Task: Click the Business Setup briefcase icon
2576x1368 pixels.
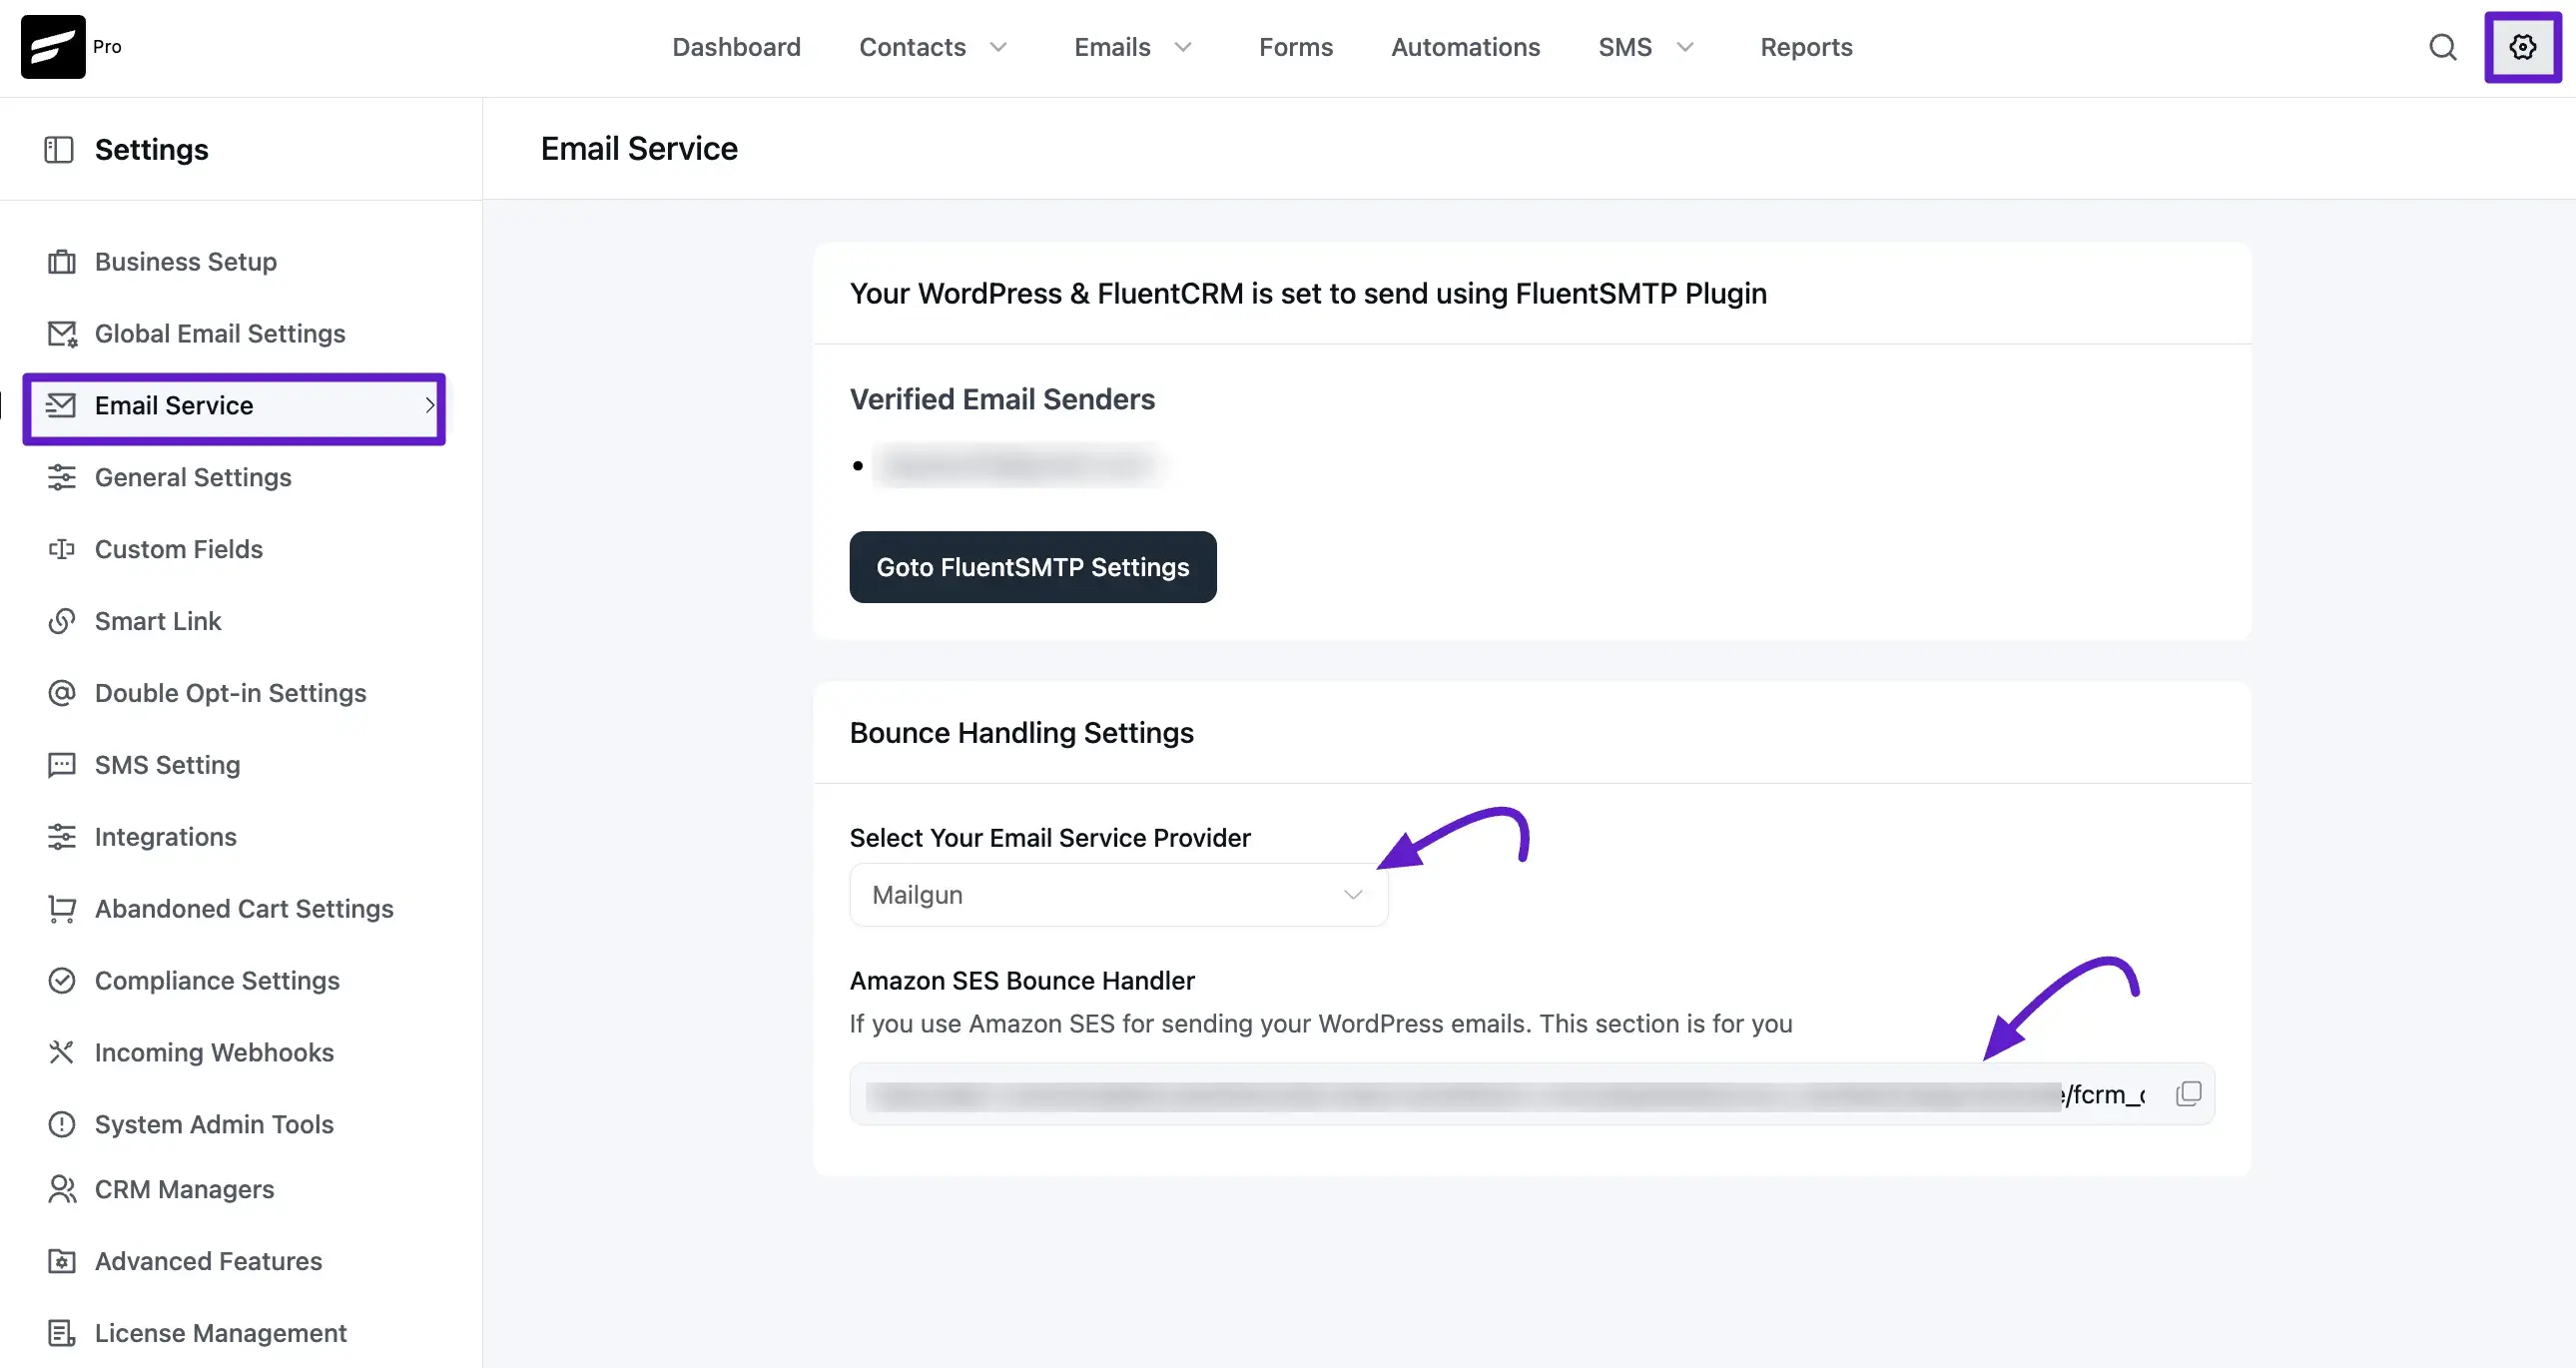Action: pyautogui.click(x=62, y=262)
